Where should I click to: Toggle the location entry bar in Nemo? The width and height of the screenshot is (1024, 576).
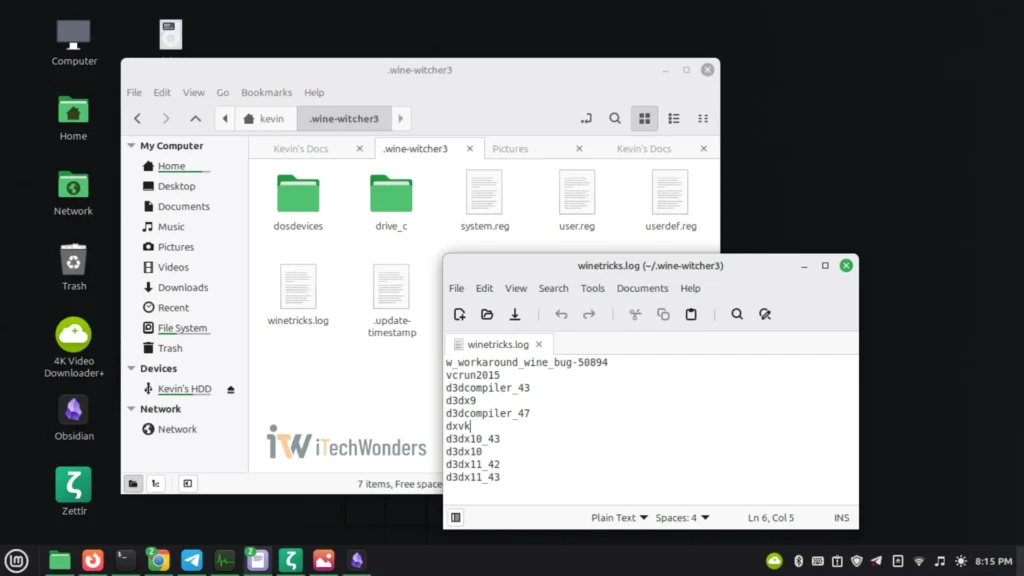[585, 117]
